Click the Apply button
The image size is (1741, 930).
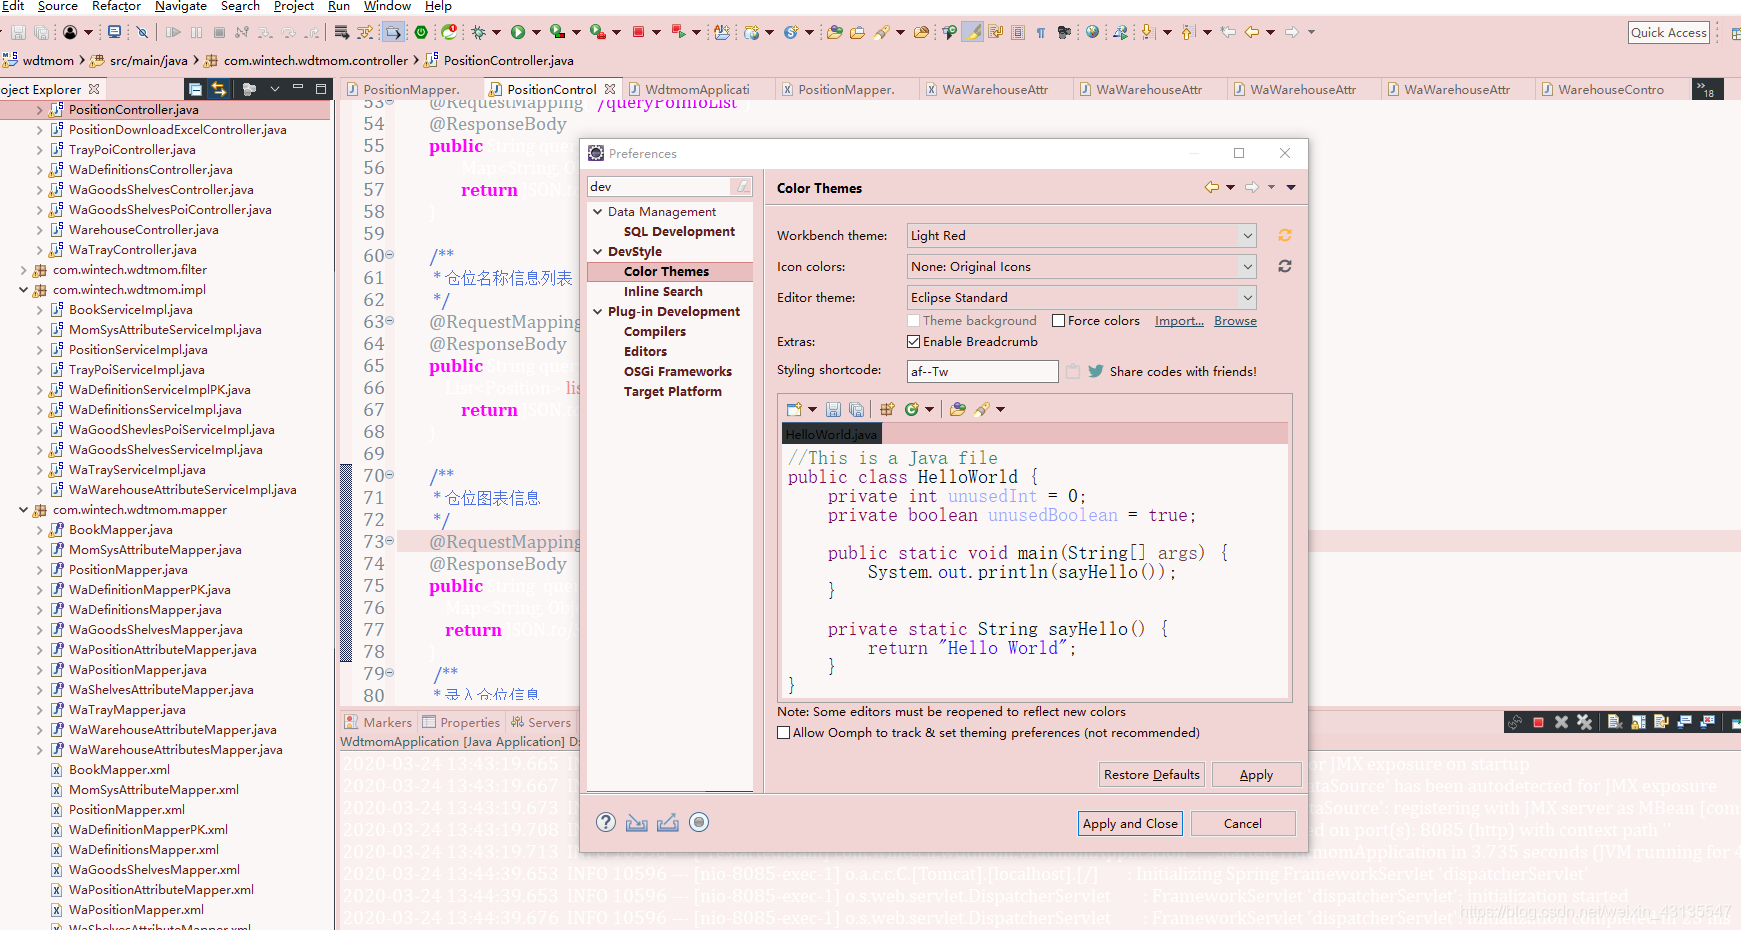pos(1256,775)
